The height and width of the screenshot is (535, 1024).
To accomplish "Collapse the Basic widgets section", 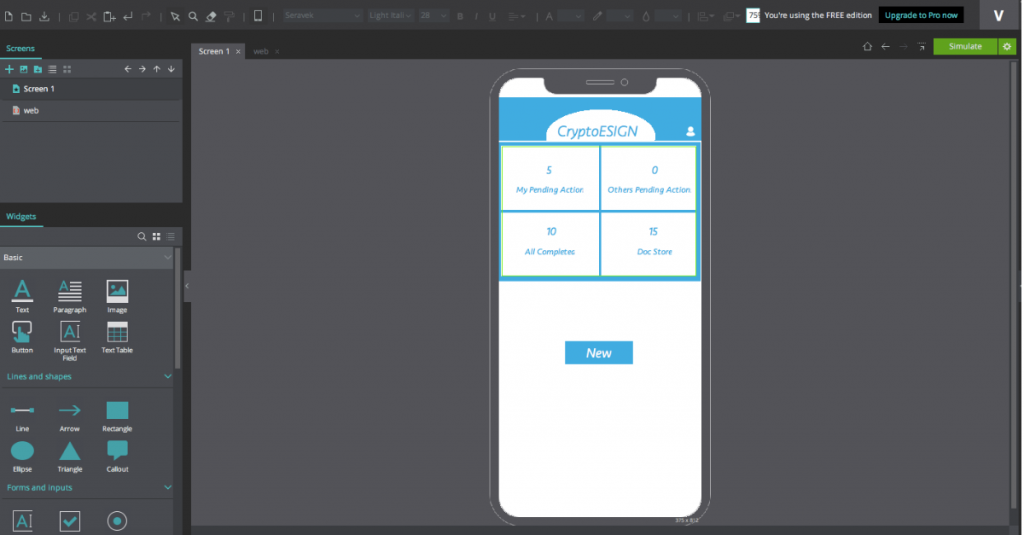I will (168, 257).
